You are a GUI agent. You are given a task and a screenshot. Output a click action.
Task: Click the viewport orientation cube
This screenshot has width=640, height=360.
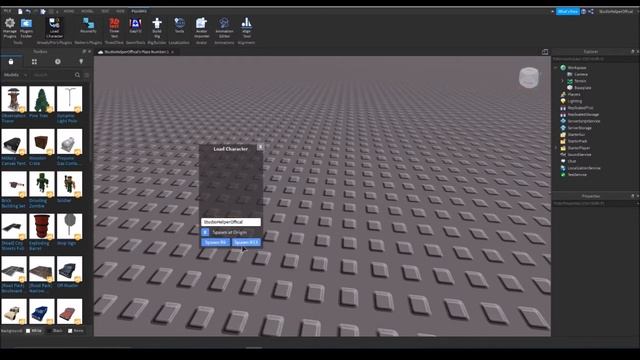point(529,78)
